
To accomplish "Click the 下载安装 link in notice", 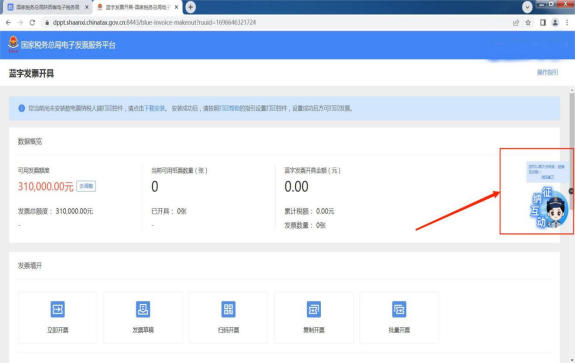I will click(154, 108).
